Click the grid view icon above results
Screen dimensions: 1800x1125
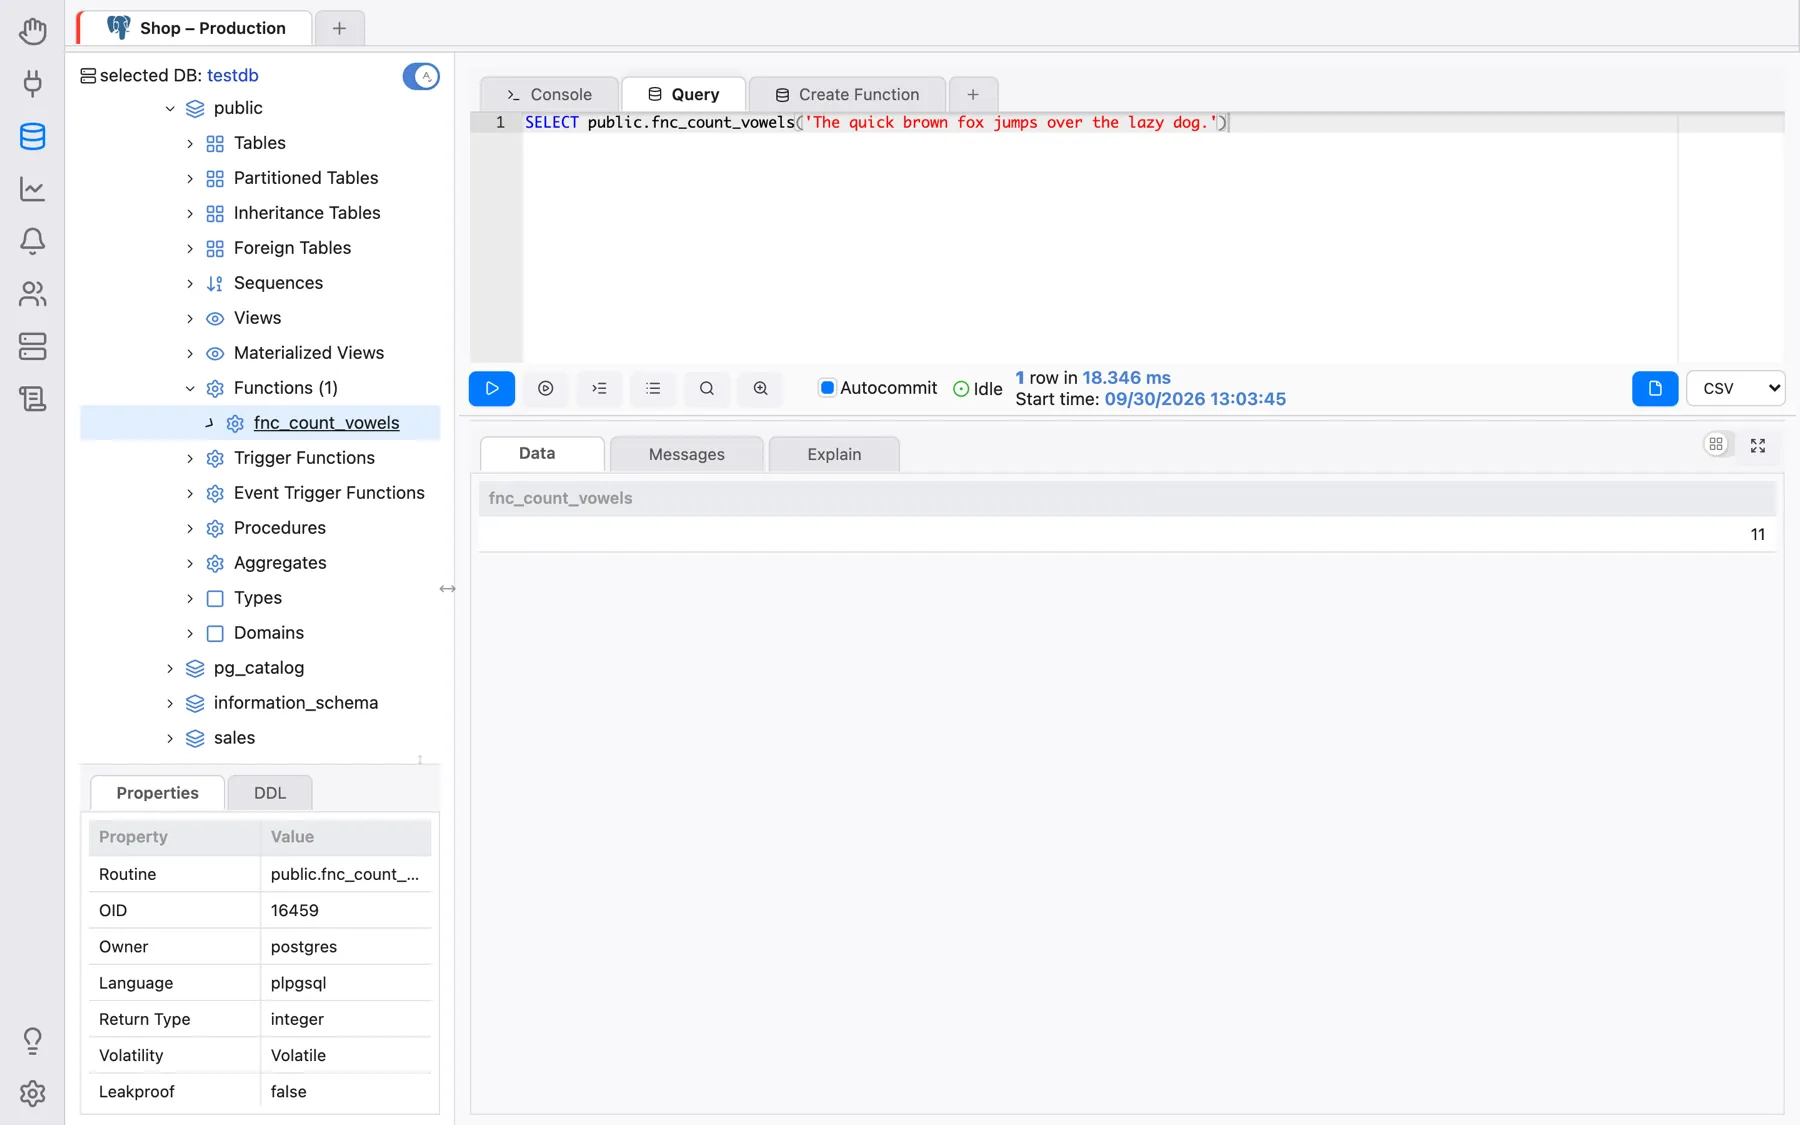click(x=1716, y=445)
